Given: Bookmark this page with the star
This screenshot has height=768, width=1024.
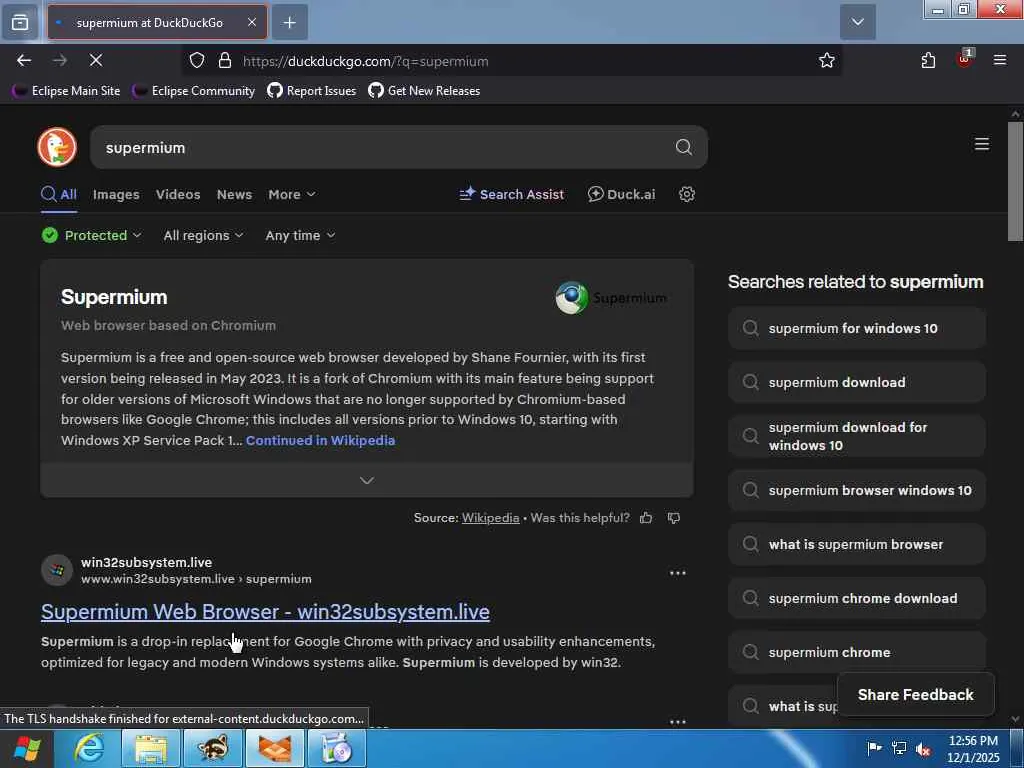Looking at the screenshot, I should pos(827,61).
